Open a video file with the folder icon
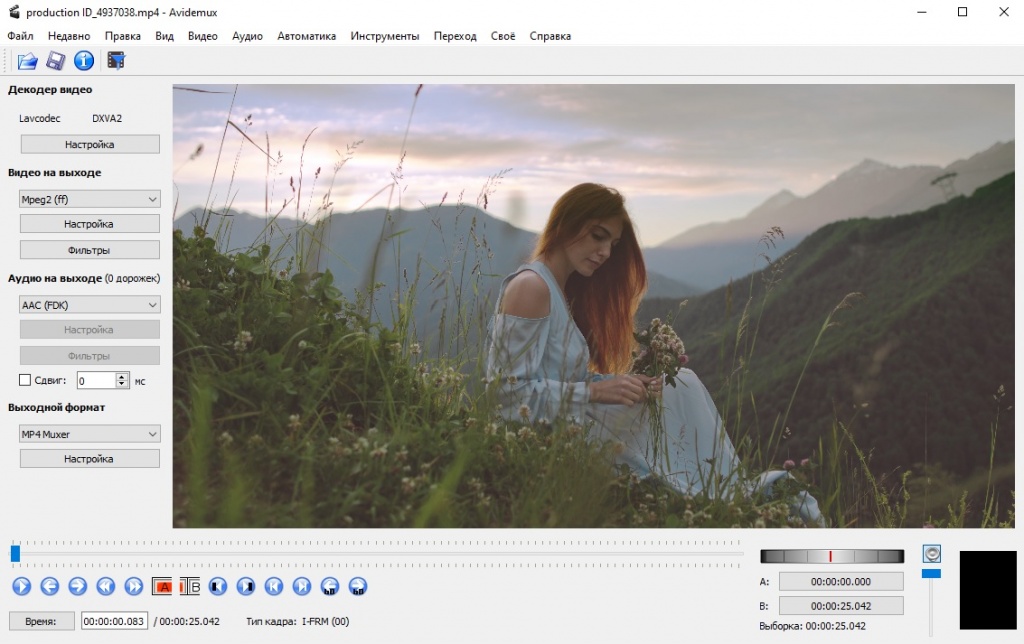The height and width of the screenshot is (644, 1024). [27, 61]
